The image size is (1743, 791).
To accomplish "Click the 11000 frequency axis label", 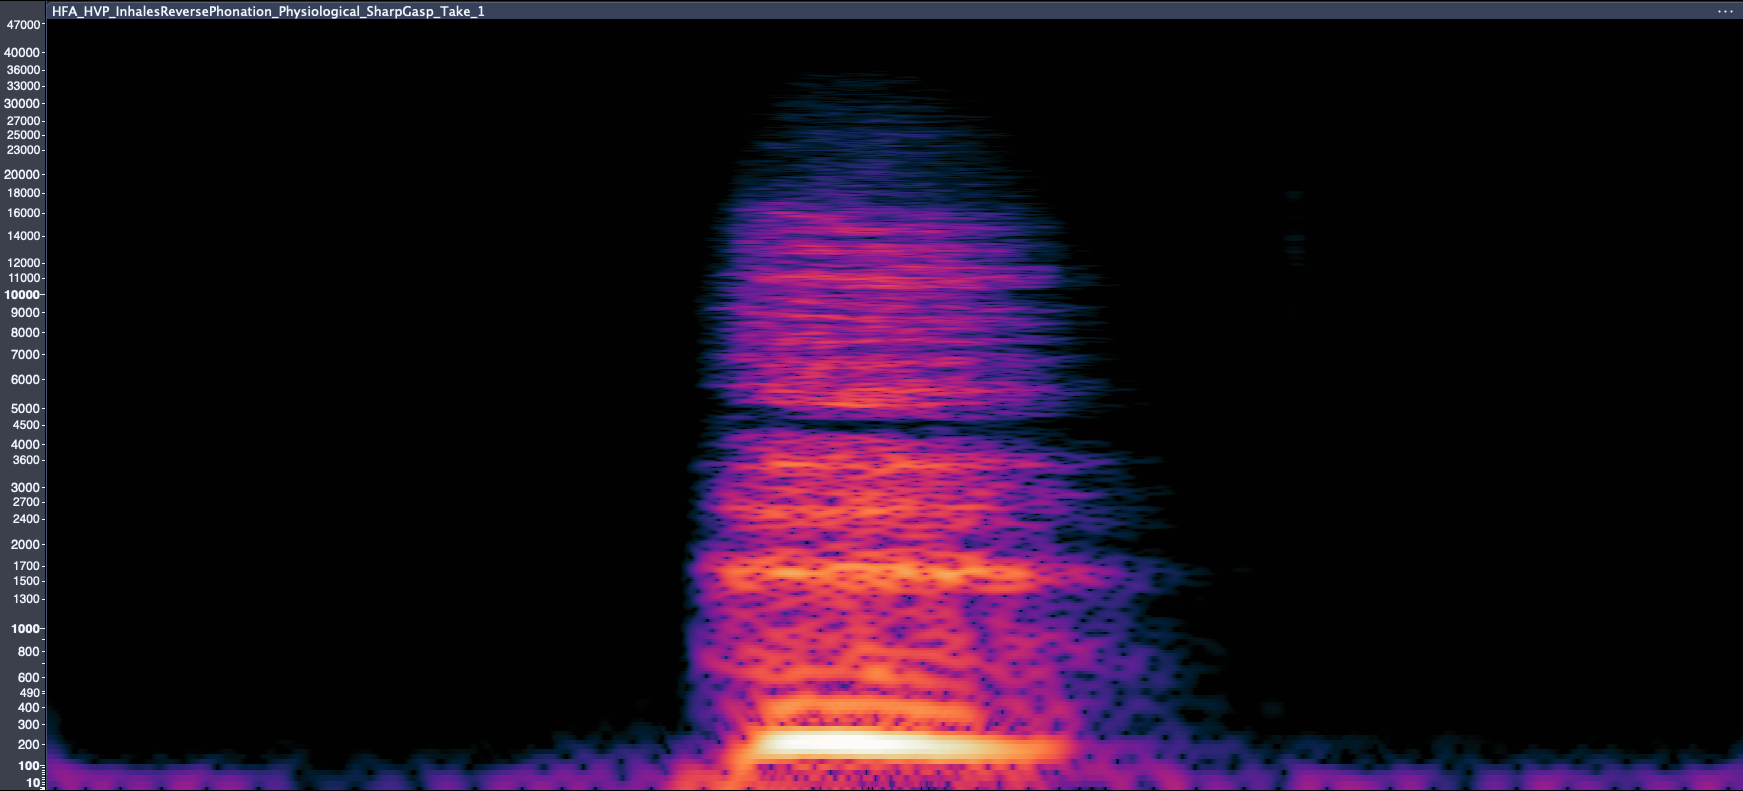I will tap(24, 278).
